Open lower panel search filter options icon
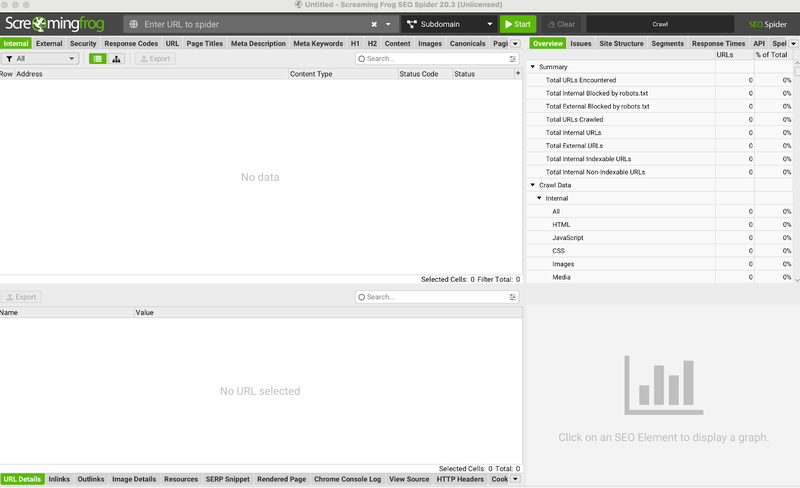 pos(513,297)
